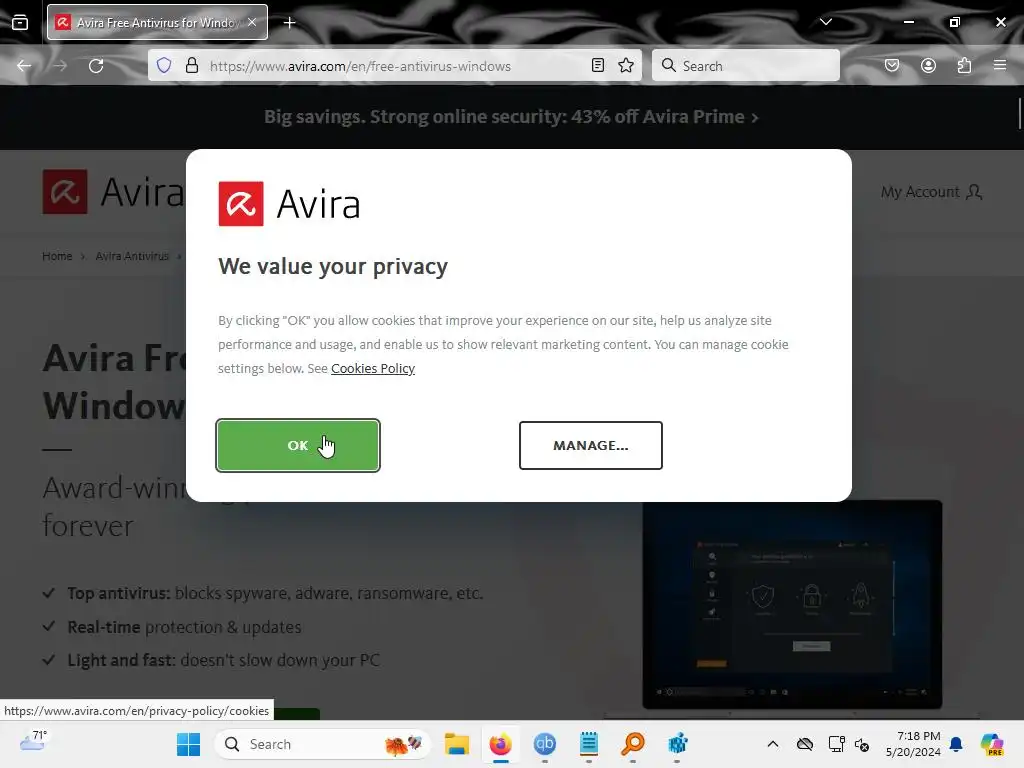
Task: Open Save to Pocket icon
Action: pos(892,65)
